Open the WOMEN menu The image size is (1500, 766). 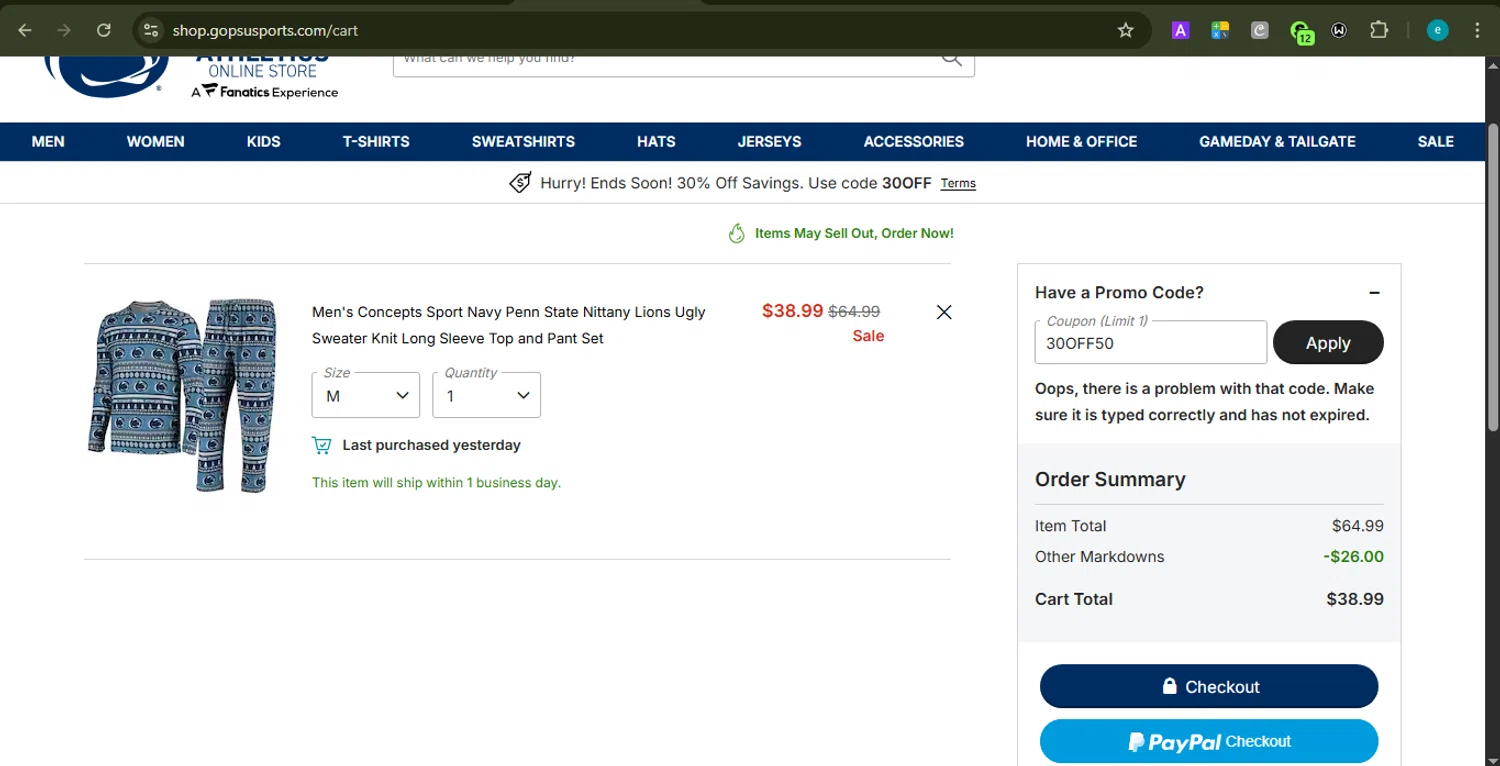click(x=155, y=141)
